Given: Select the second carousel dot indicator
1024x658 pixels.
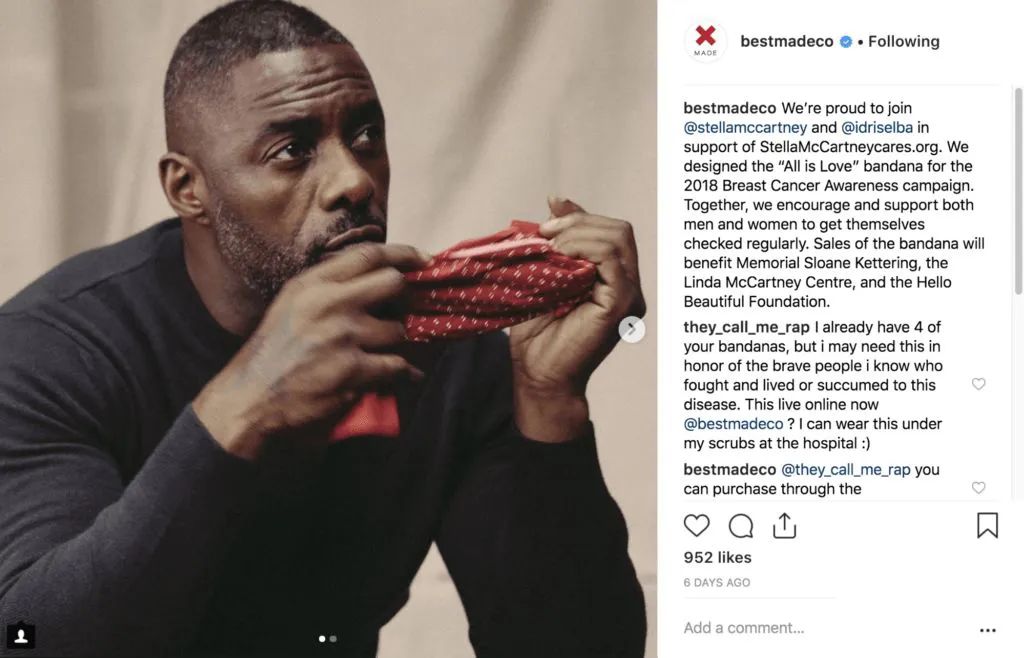Looking at the screenshot, I should point(333,638).
